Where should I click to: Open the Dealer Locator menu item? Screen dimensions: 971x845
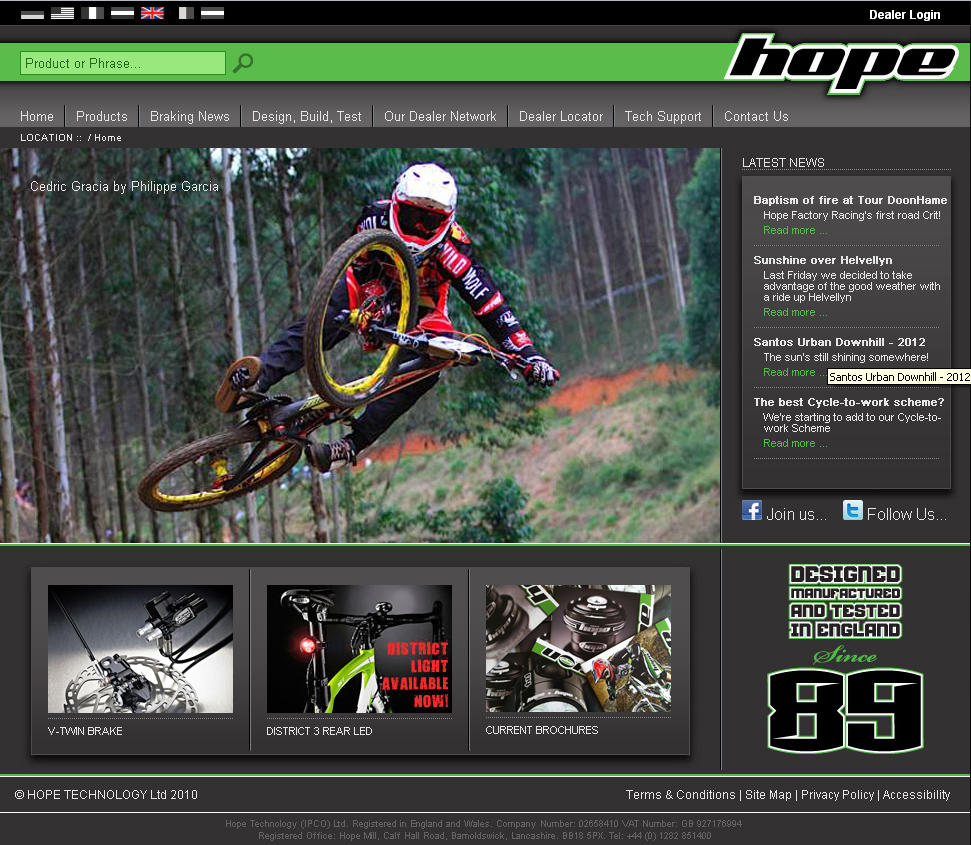pyautogui.click(x=561, y=116)
